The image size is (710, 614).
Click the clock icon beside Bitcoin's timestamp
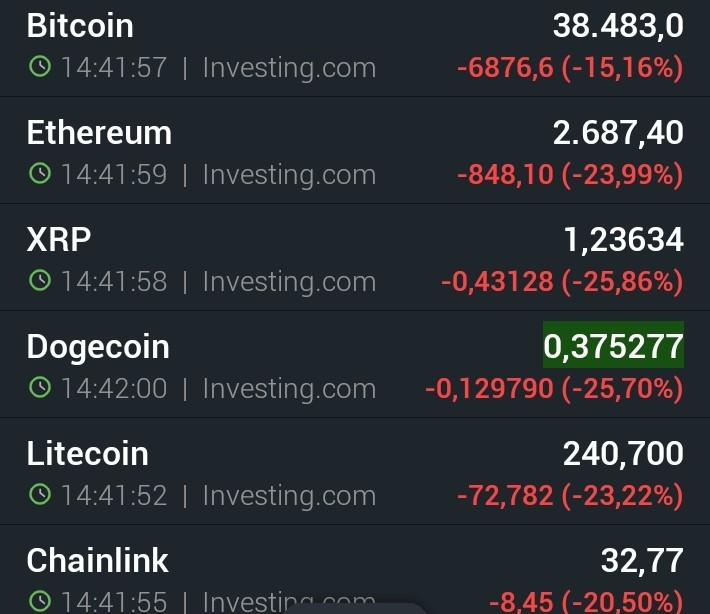[x=40, y=67]
